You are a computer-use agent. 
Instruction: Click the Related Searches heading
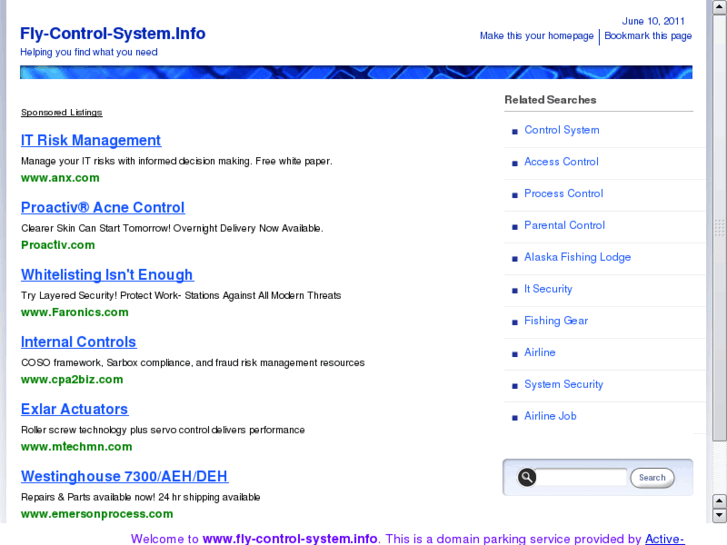click(x=550, y=100)
